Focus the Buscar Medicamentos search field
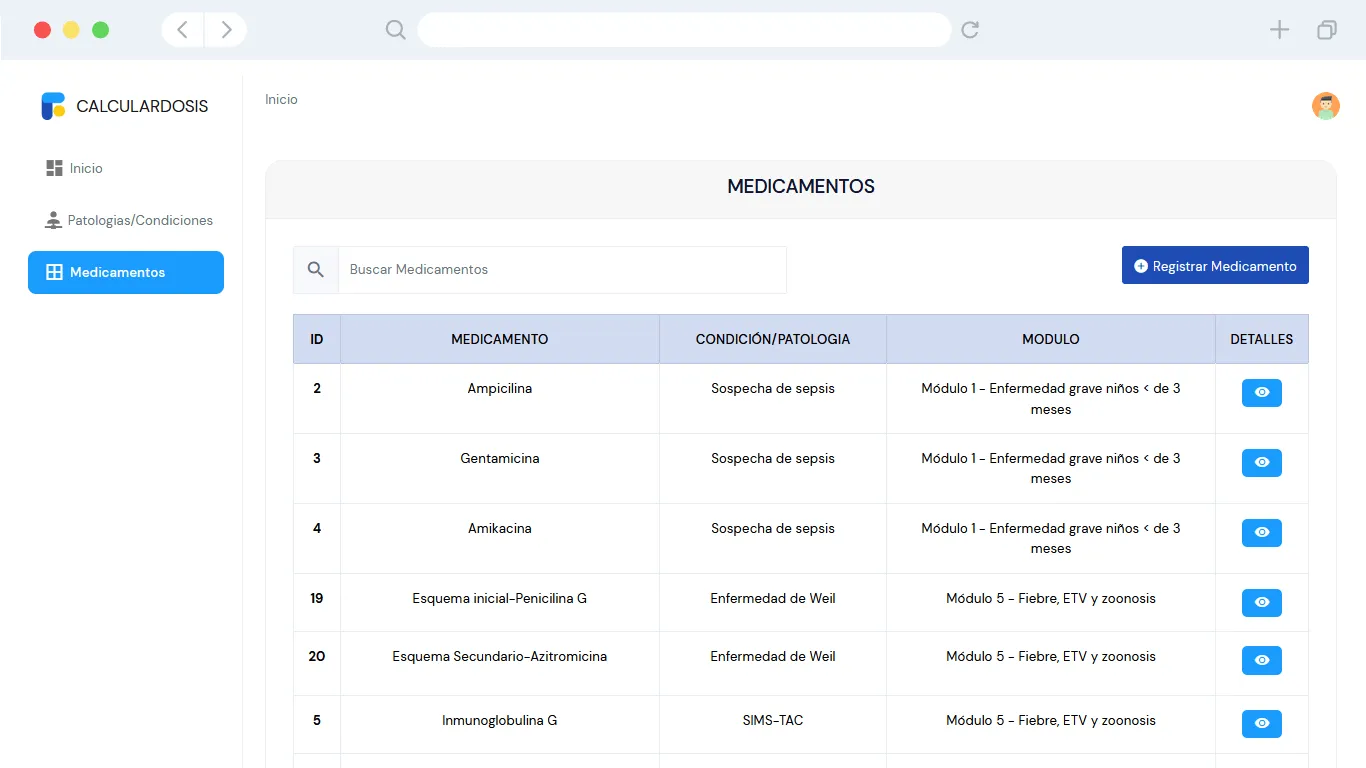 point(561,270)
